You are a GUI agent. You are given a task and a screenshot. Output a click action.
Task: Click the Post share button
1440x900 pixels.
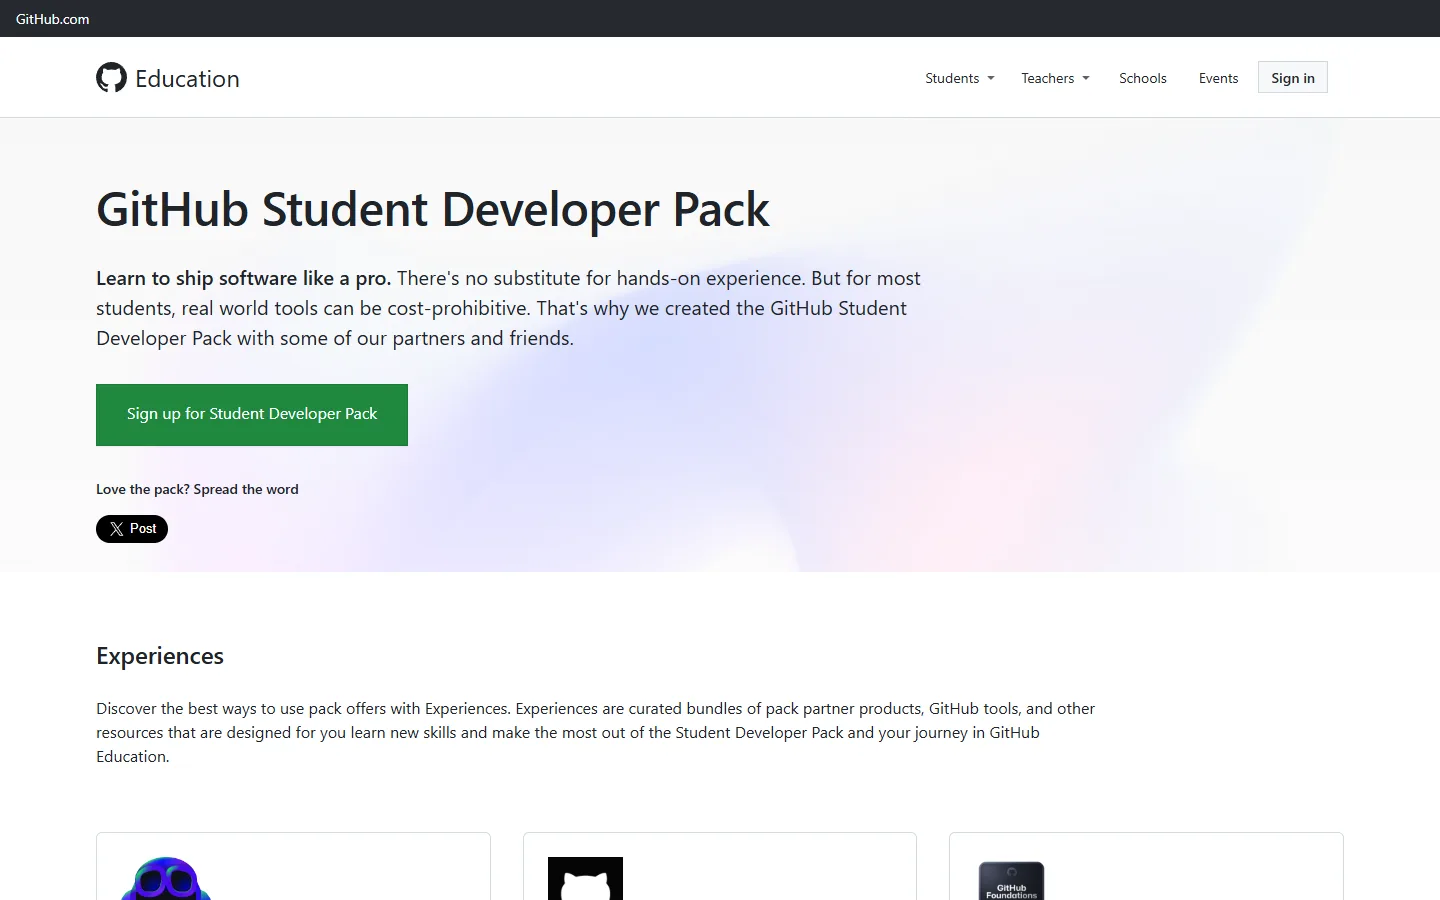point(132,529)
